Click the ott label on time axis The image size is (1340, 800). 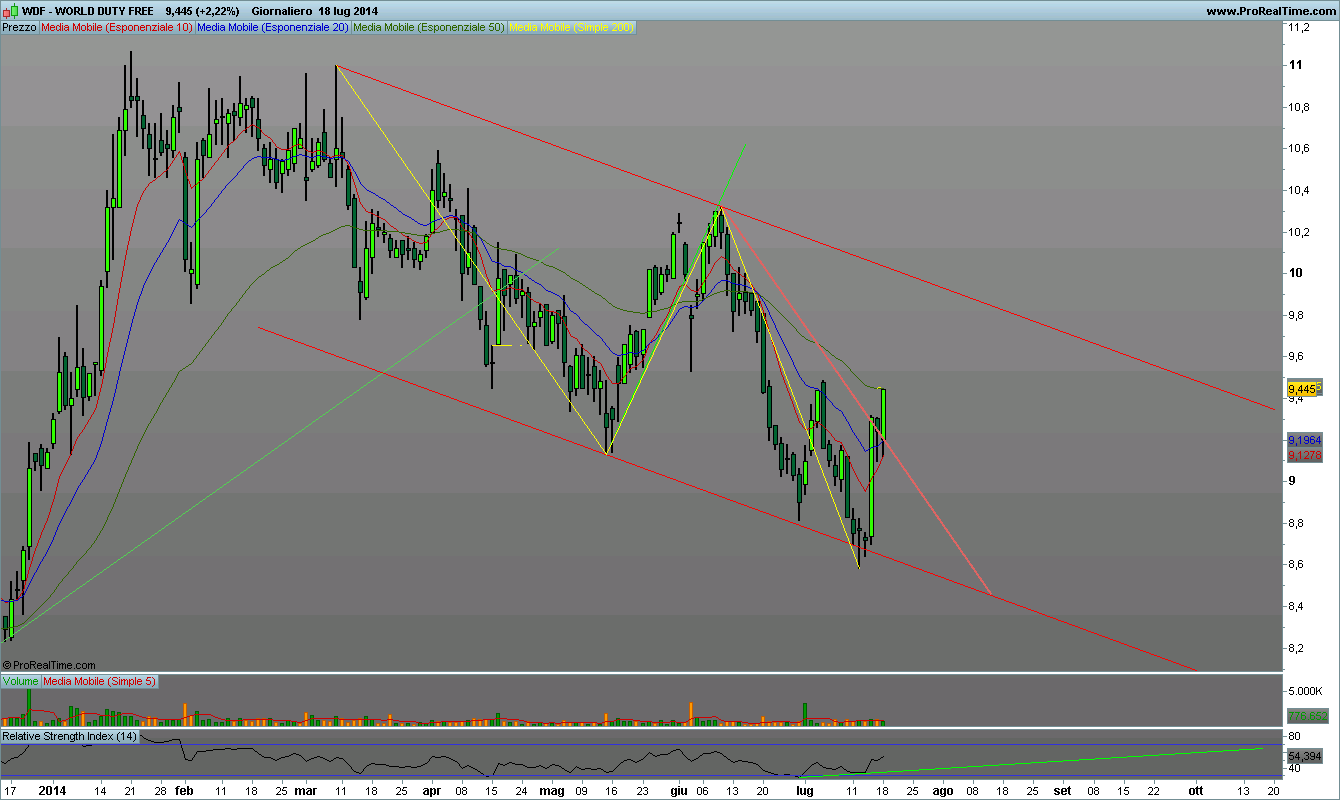pos(1195,789)
